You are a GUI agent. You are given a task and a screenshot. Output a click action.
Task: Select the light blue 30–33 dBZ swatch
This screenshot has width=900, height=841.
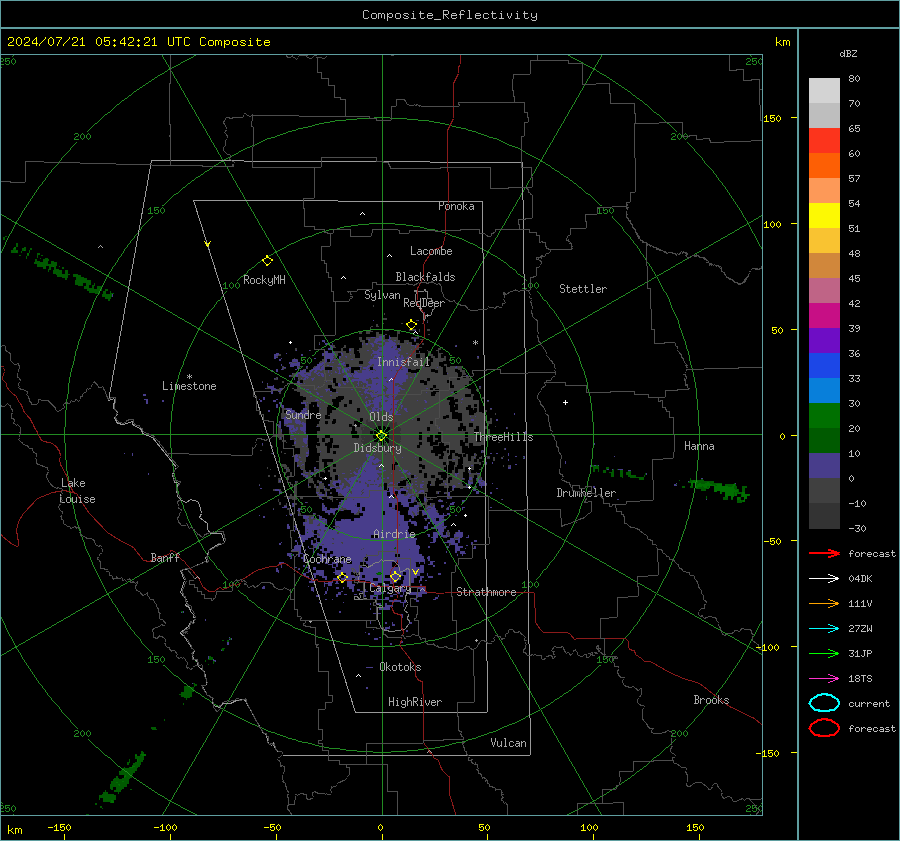(x=824, y=390)
